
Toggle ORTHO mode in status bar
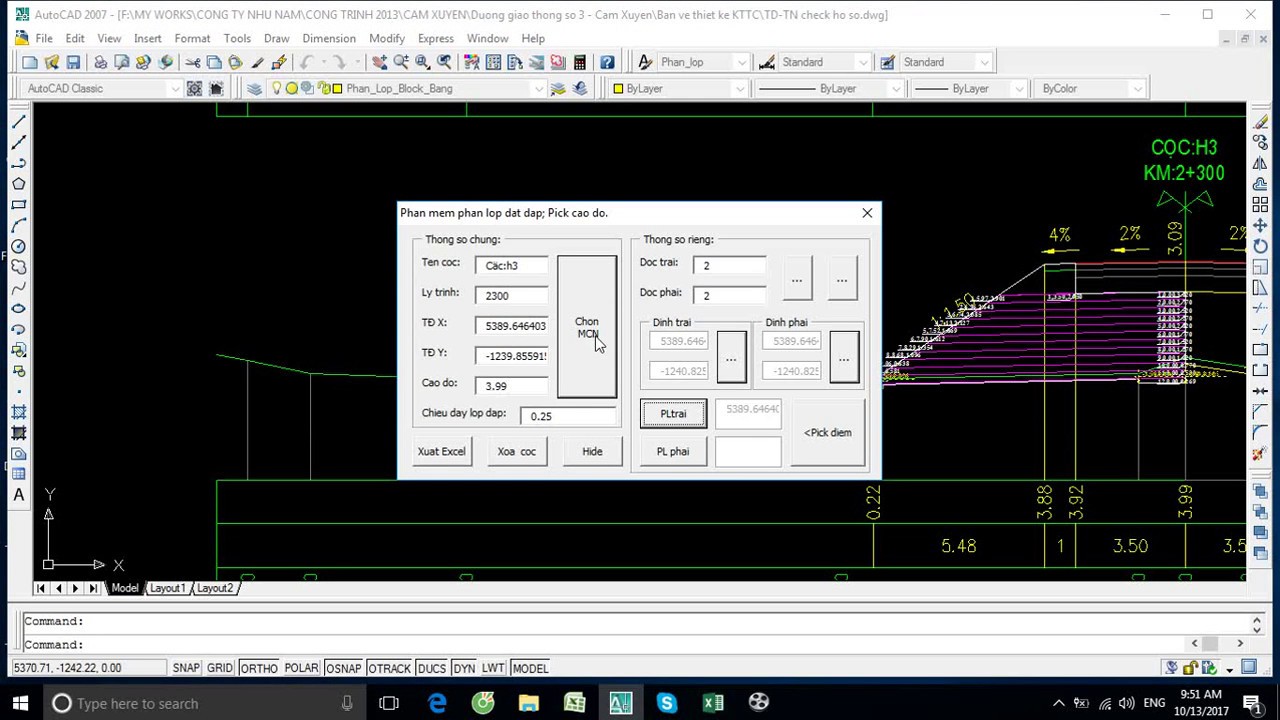click(x=259, y=668)
